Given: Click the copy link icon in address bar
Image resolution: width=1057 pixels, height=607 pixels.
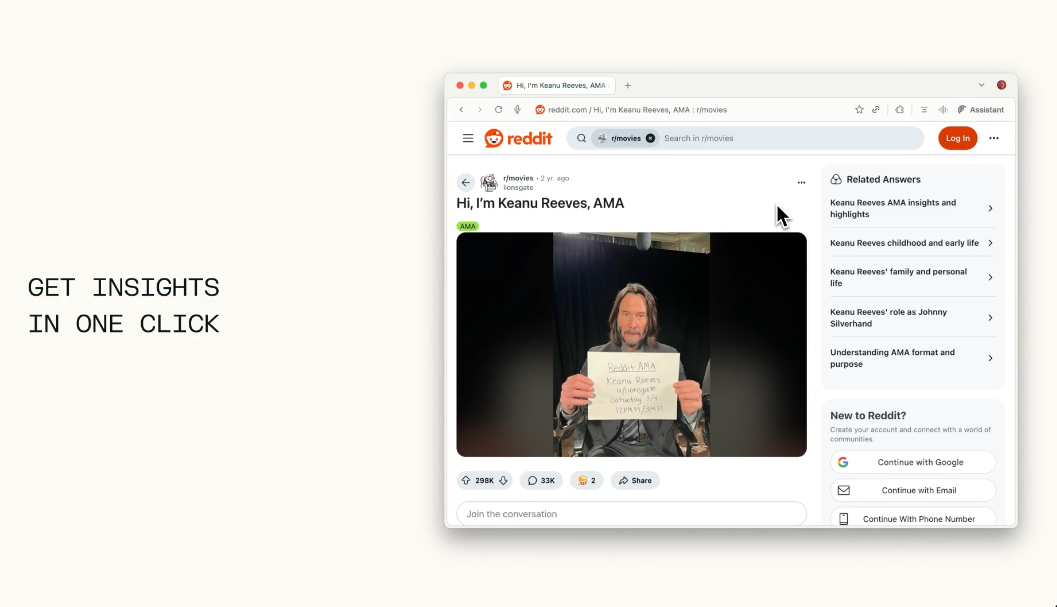Looking at the screenshot, I should [876, 109].
